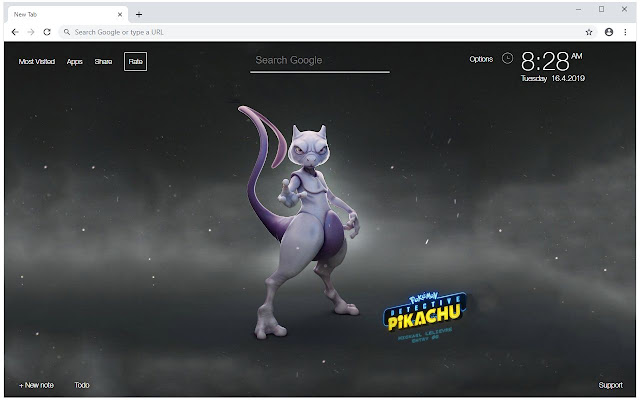
Task: Open the Support link
Action: [x=611, y=385]
